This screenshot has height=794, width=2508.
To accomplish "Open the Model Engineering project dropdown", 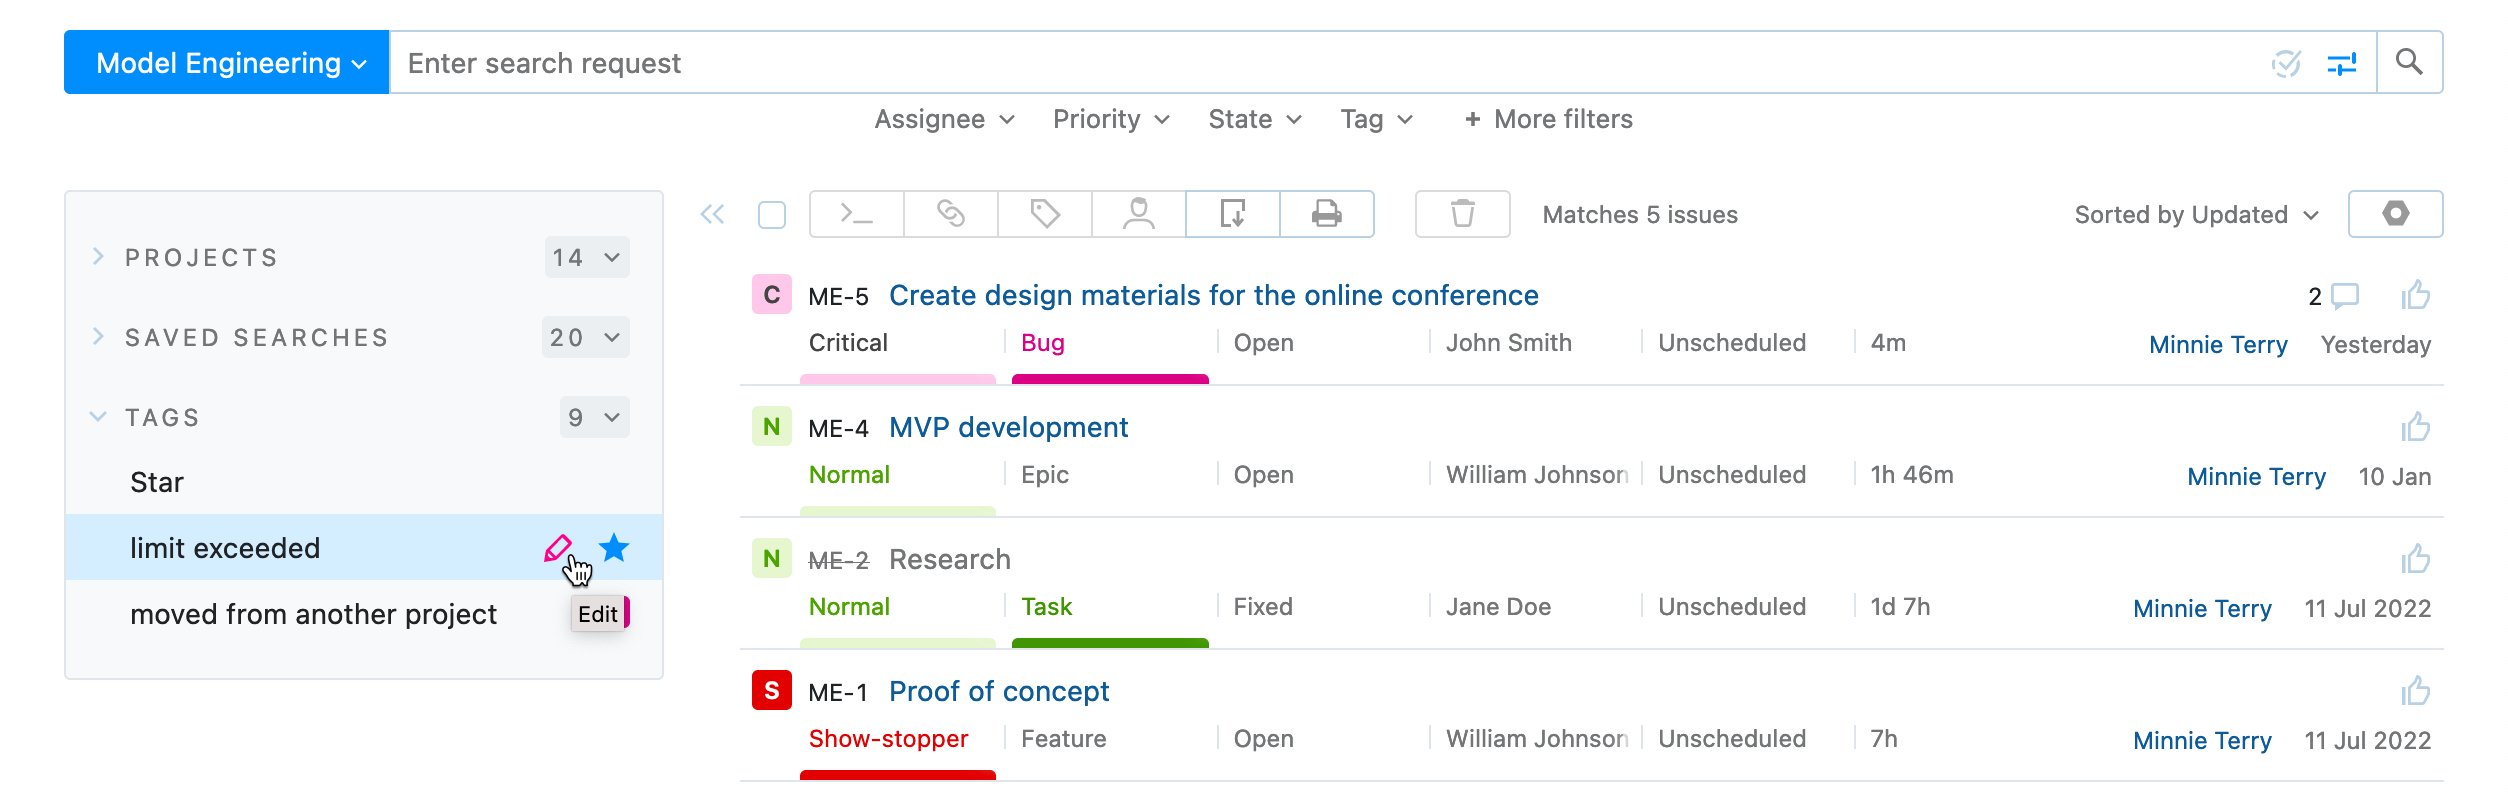I will 227,63.
